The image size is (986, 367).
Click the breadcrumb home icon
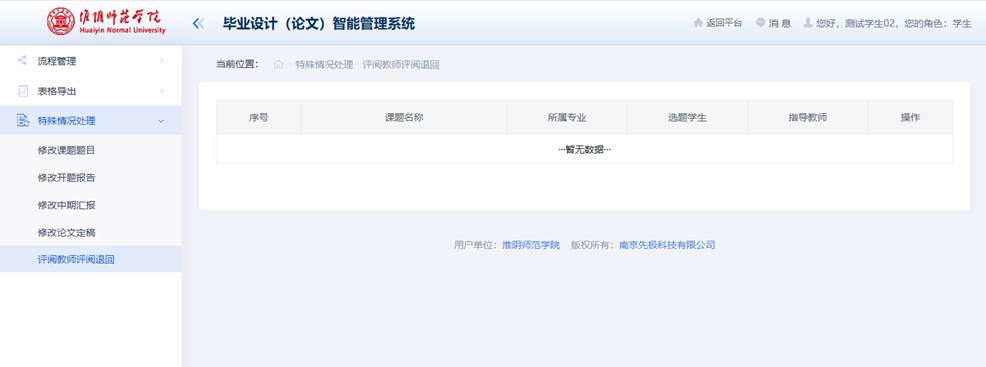279,65
